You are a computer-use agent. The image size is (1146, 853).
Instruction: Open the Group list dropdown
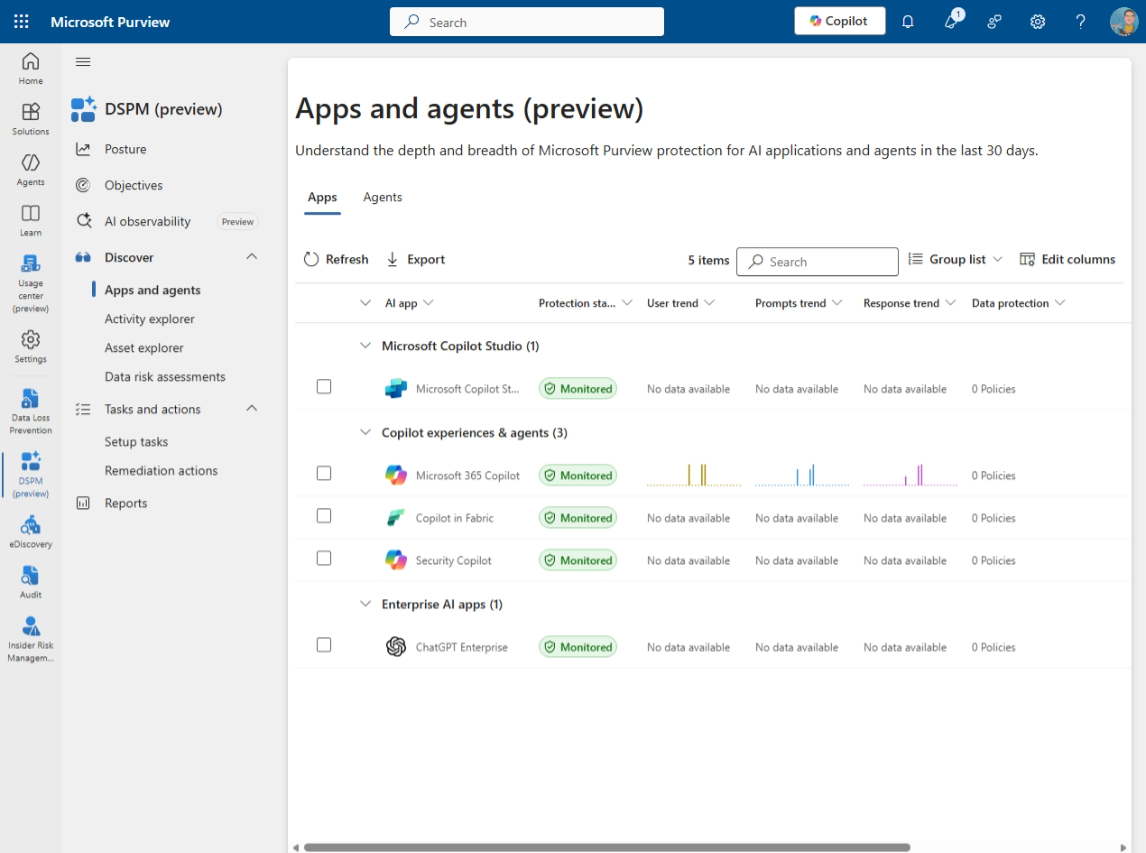pyautogui.click(x=955, y=259)
